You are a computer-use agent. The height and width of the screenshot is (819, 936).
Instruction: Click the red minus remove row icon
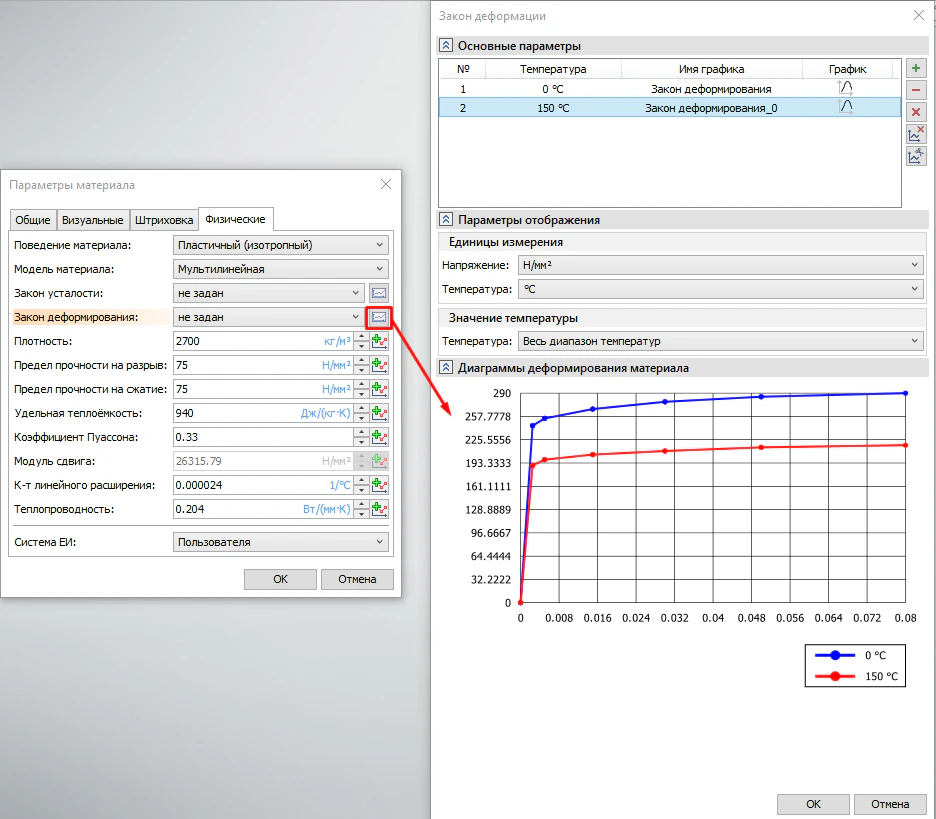(916, 90)
